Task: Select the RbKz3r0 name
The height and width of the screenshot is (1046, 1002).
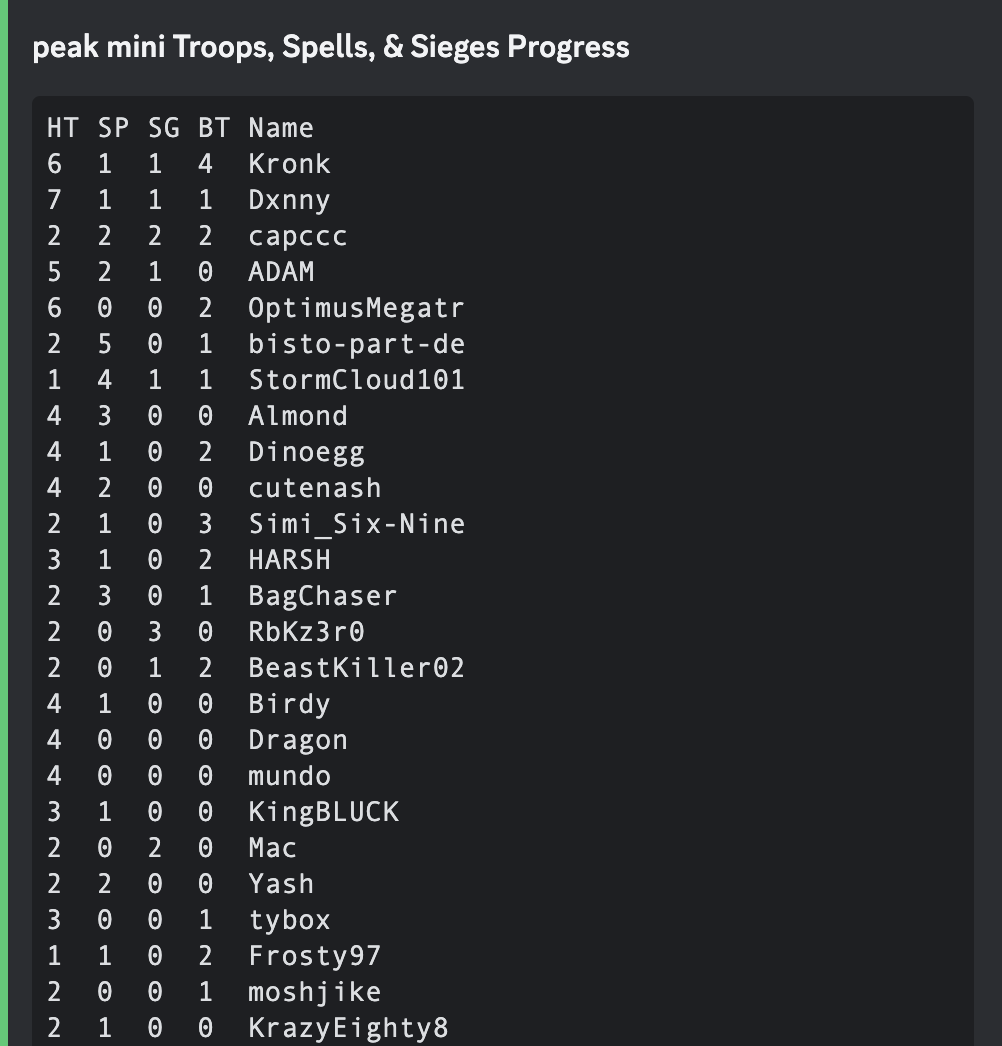Action: coord(306,632)
